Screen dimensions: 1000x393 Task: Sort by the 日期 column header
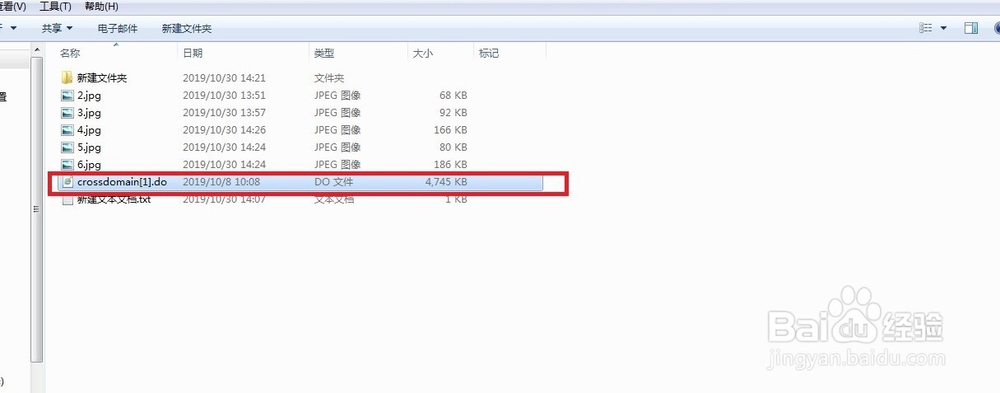click(193, 54)
